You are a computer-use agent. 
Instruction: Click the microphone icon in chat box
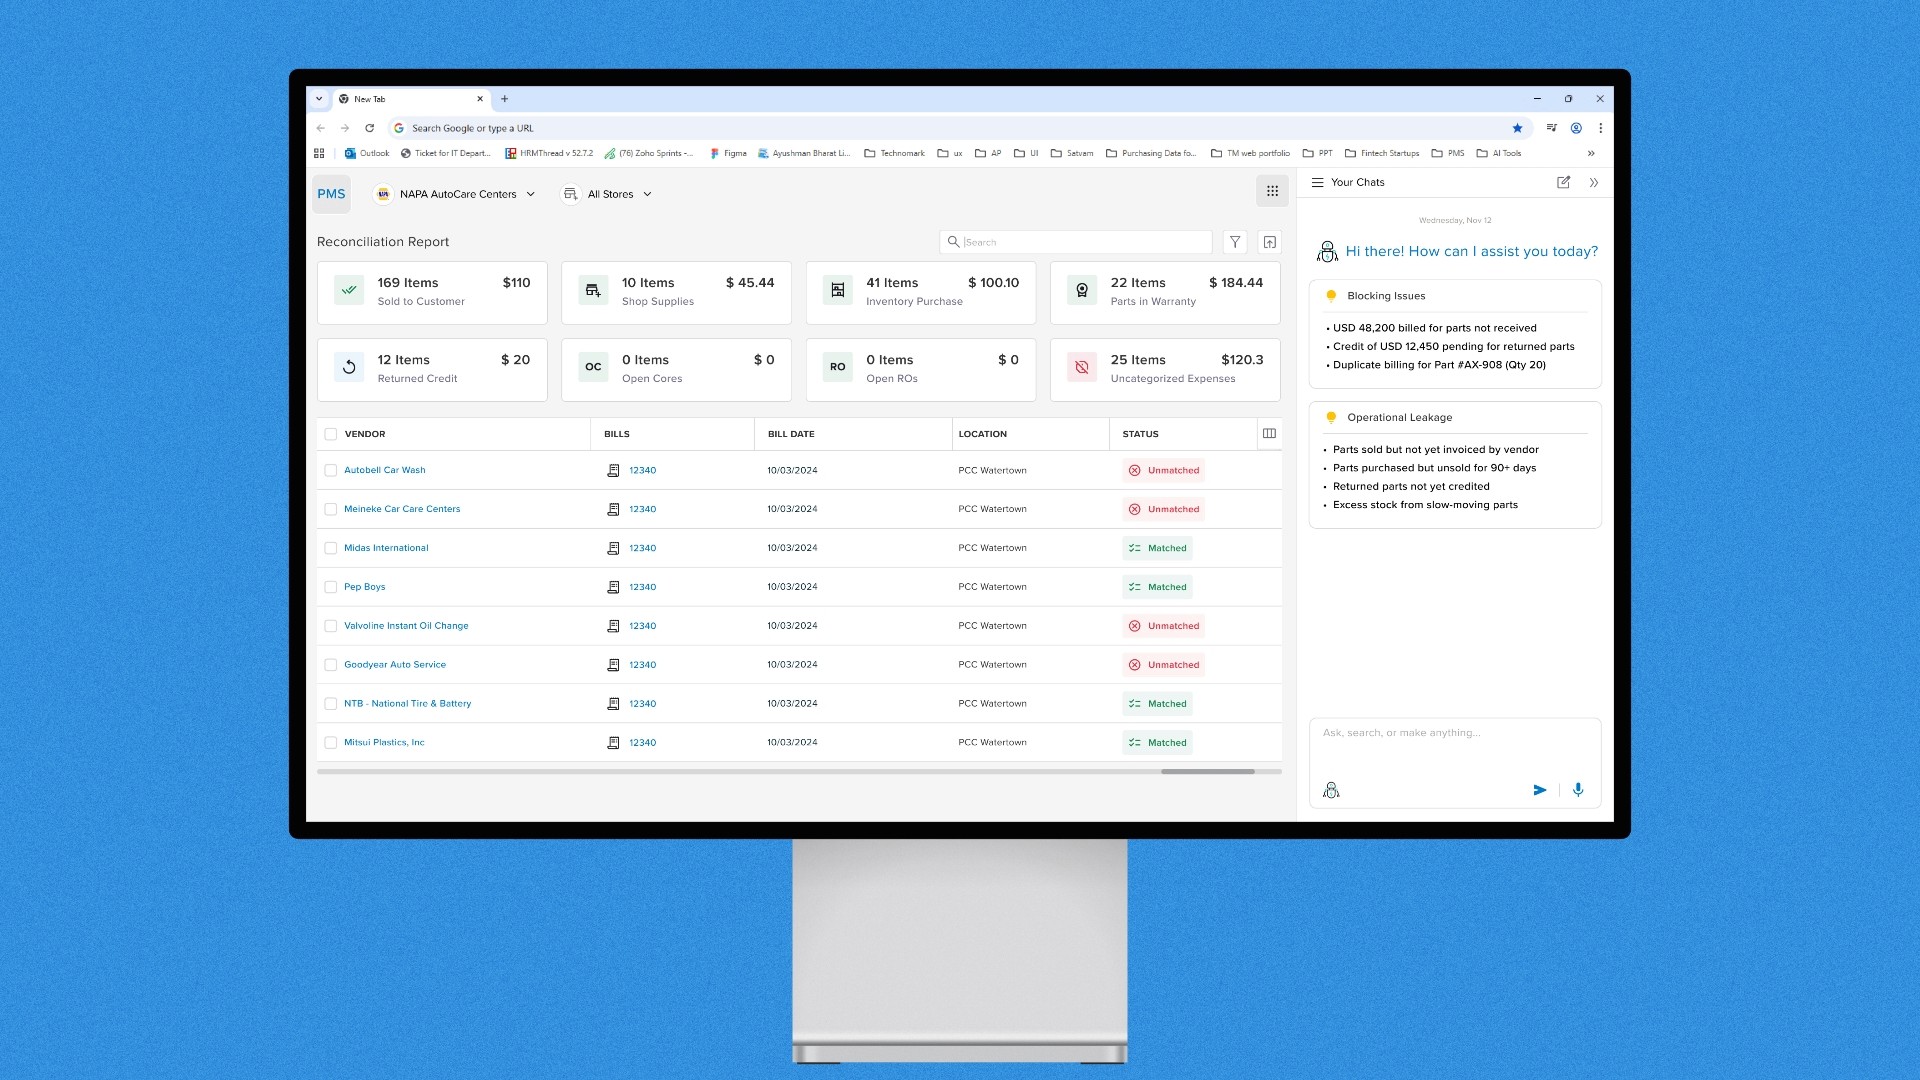1578,789
